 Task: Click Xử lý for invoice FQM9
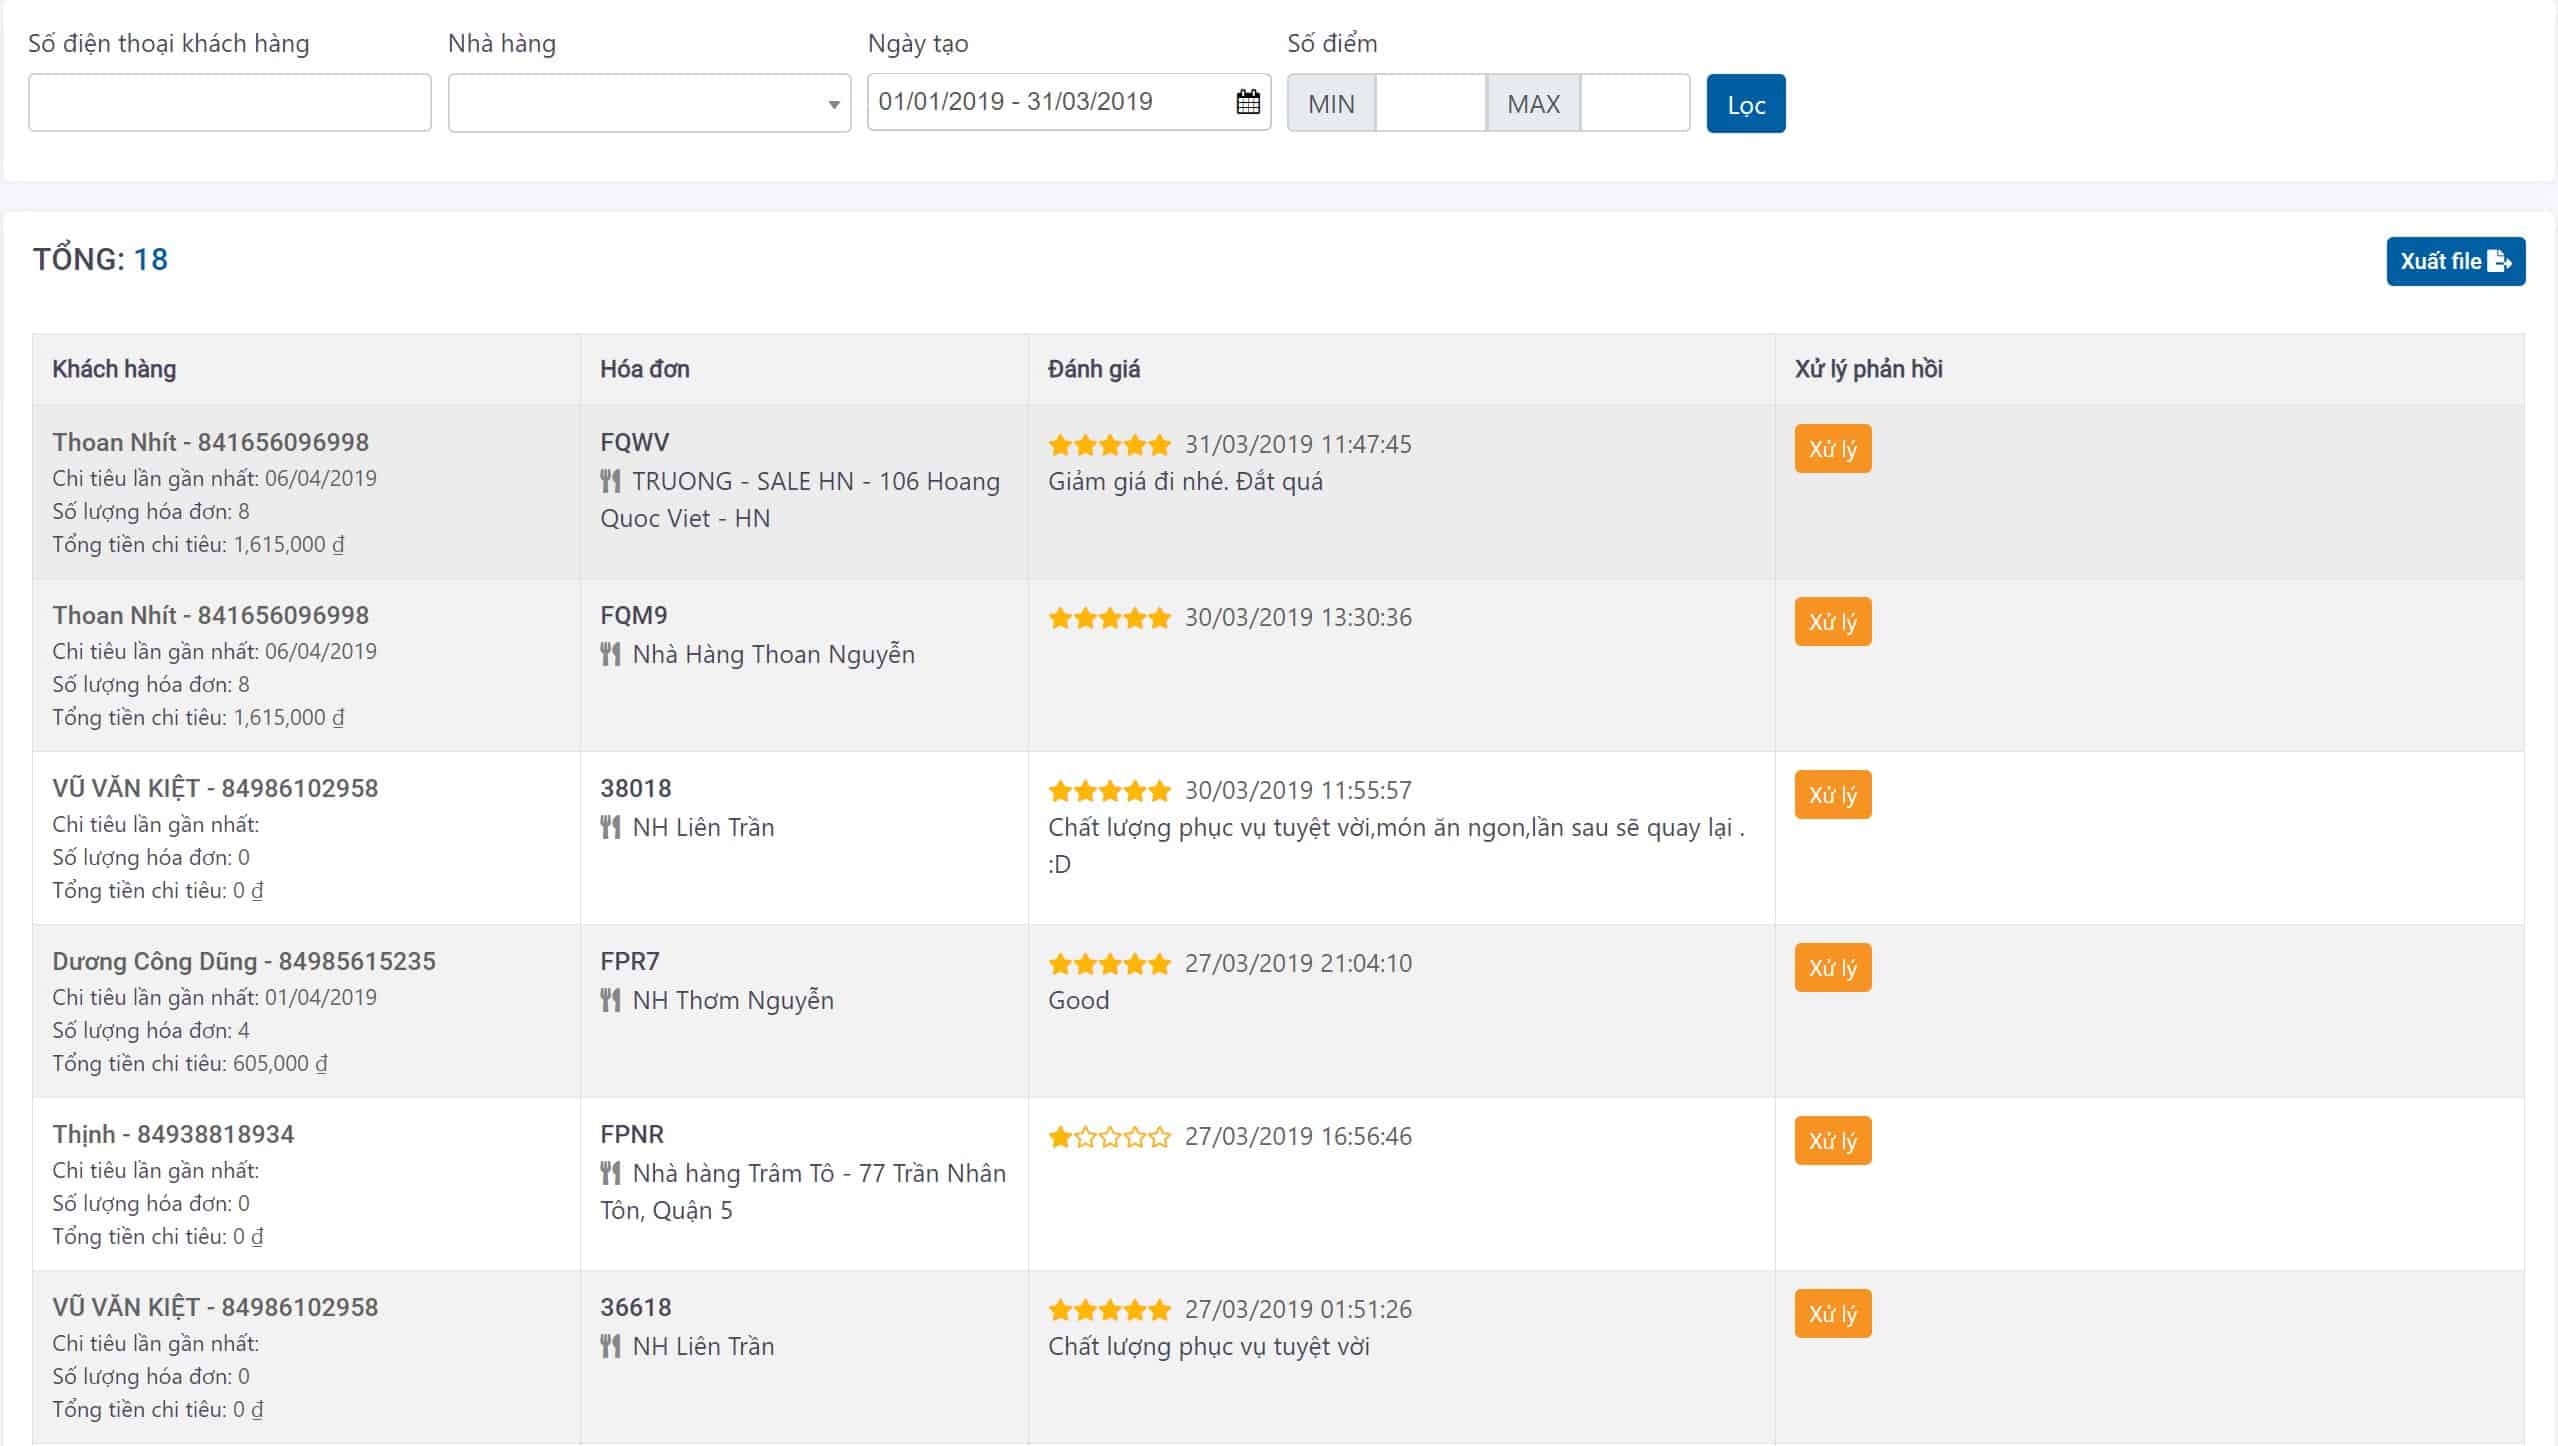coord(1833,622)
